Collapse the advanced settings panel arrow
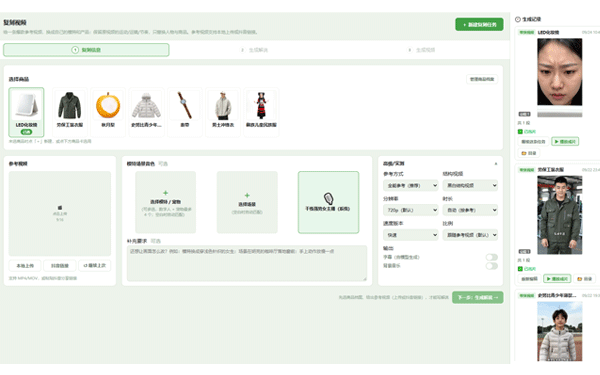The width and height of the screenshot is (600, 375). [496, 164]
